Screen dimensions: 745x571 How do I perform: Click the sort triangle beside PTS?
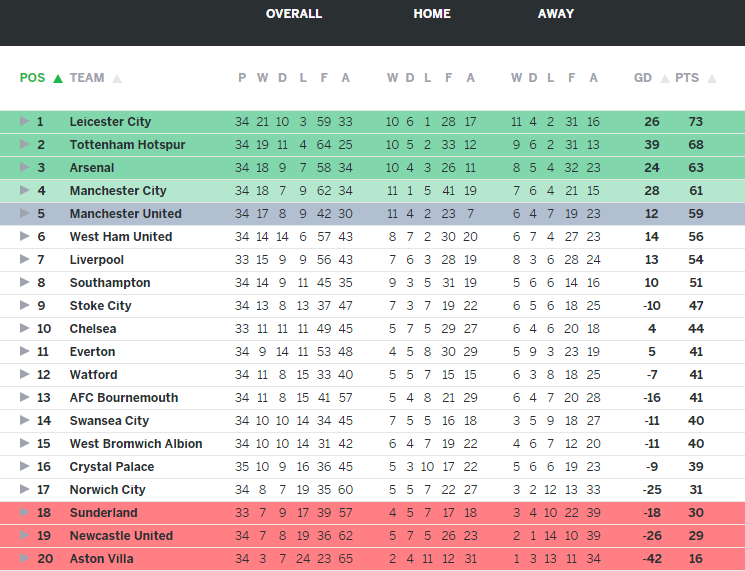[x=712, y=78]
